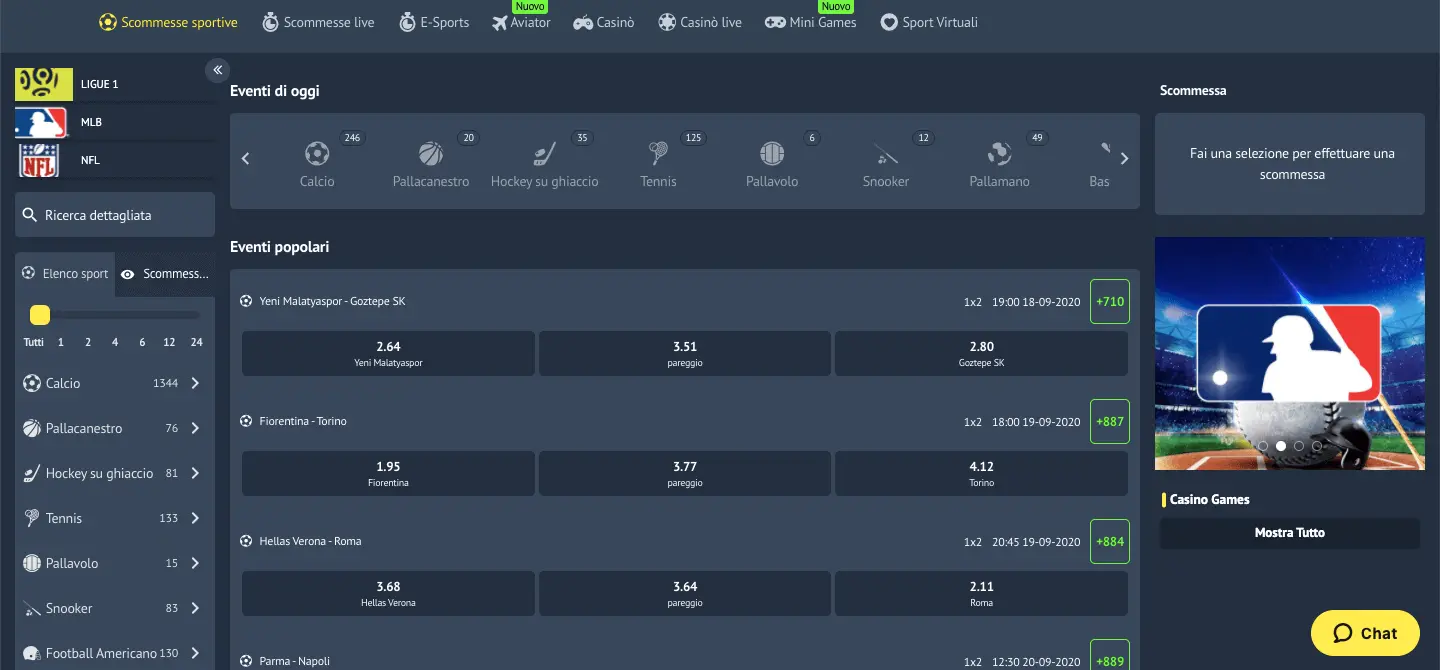The image size is (1440, 670).
Task: Bet on Fiorentina at odds 1.95
Action: (x=388, y=474)
